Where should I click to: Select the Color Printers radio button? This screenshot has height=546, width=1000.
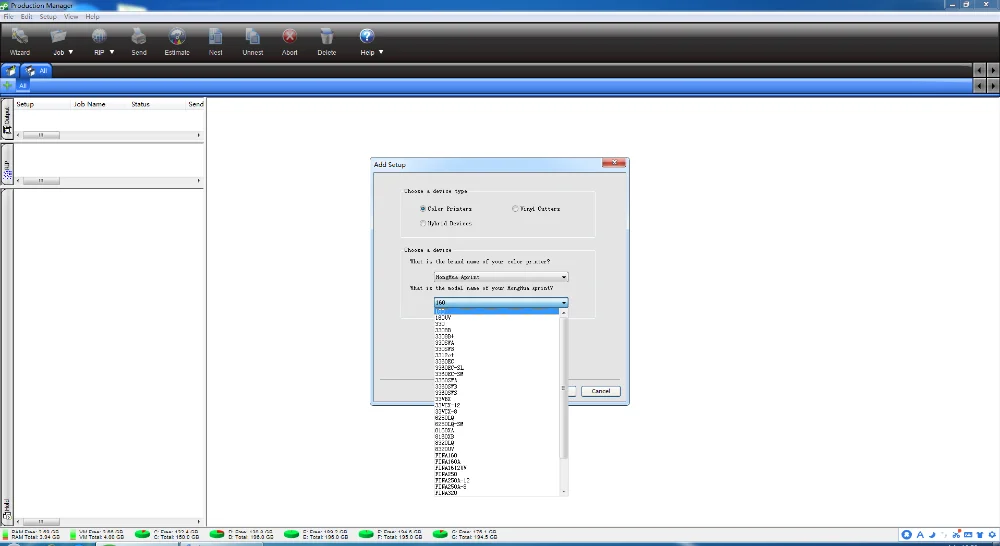(423, 209)
